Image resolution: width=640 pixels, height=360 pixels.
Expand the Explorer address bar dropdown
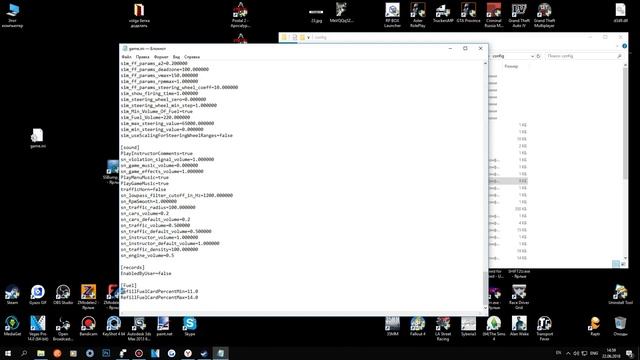click(x=532, y=56)
